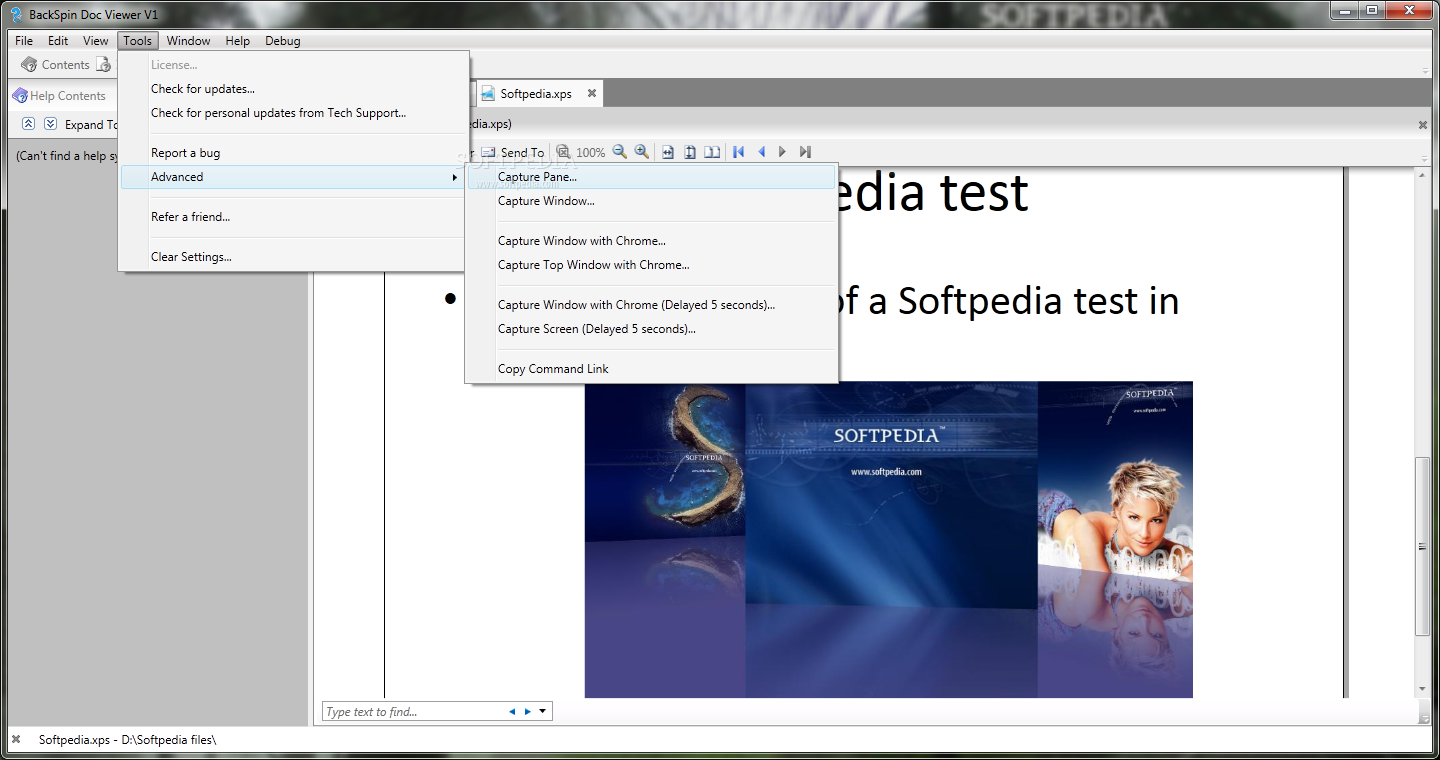Viewport: 1440px width, 760px height.
Task: Click the Send To toolbar button
Action: coord(513,153)
